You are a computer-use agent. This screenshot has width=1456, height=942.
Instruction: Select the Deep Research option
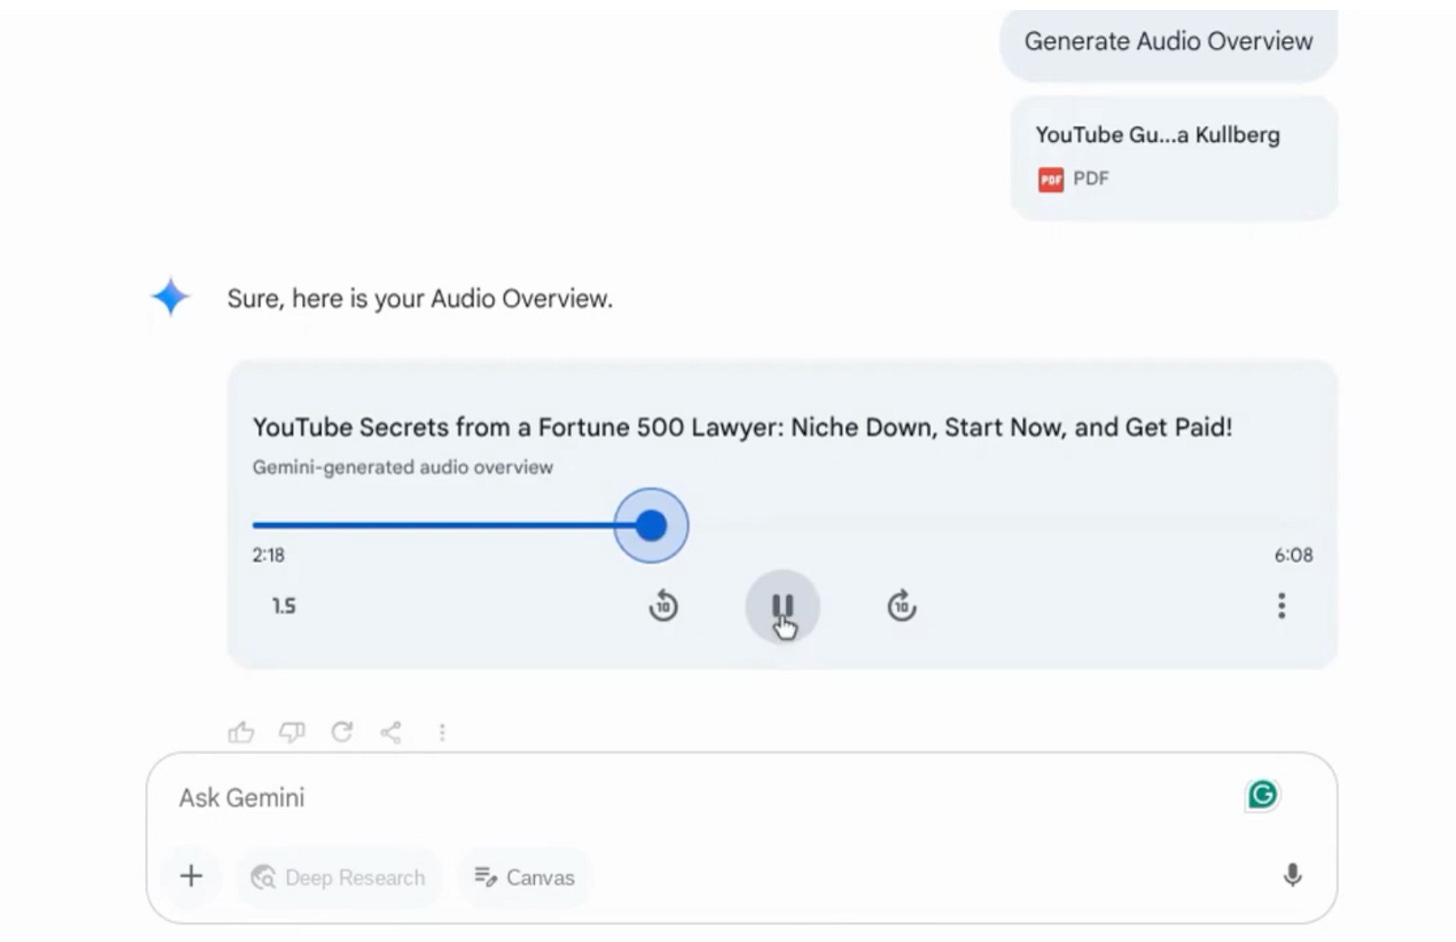(339, 877)
